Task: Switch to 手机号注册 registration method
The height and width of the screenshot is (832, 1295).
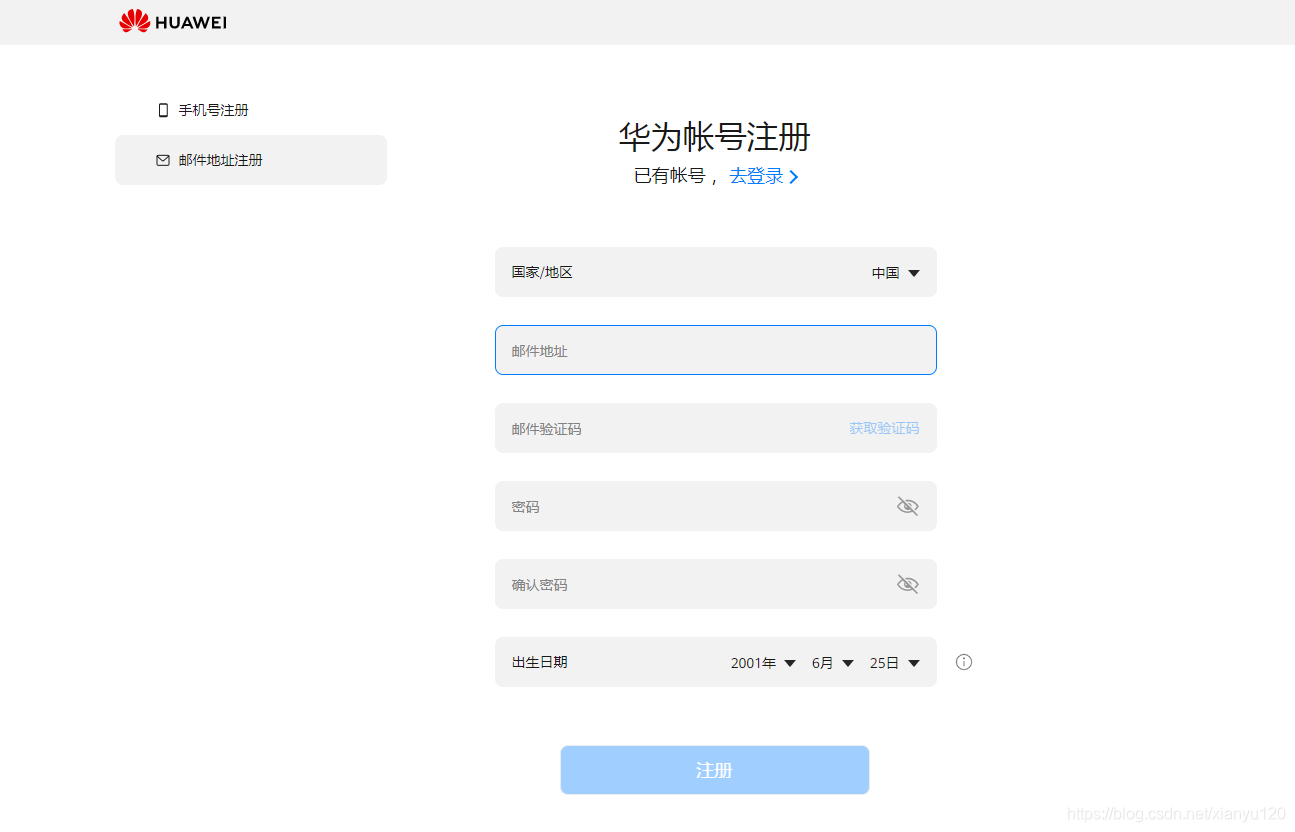Action: 213,110
